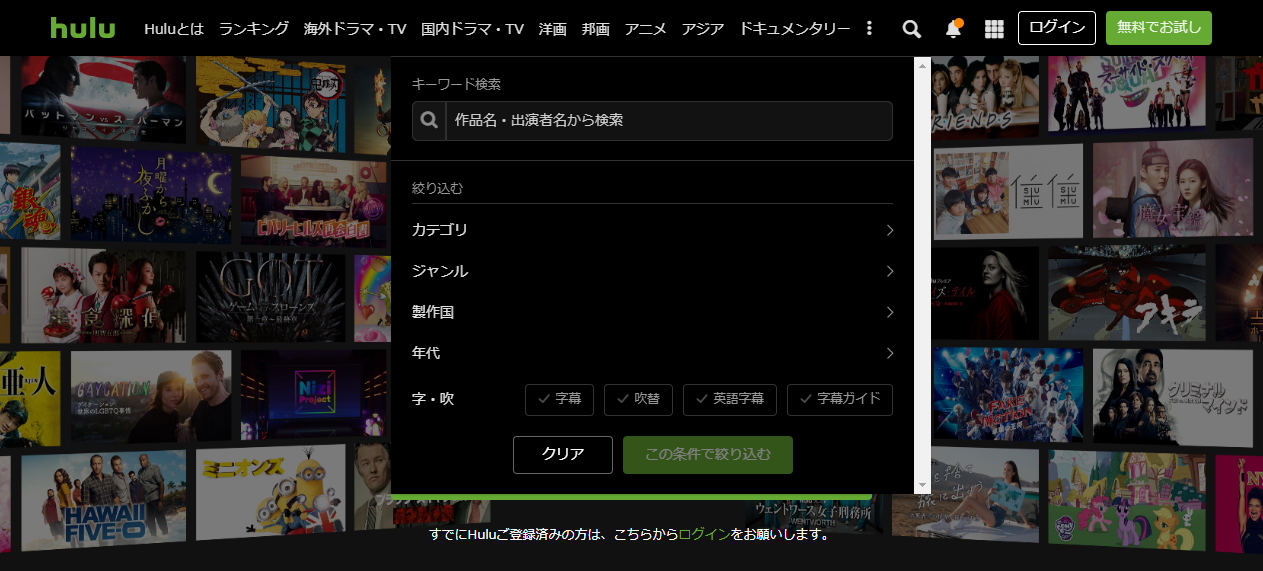Expand the ジャンル filter row
1263x571 pixels.
coord(652,271)
